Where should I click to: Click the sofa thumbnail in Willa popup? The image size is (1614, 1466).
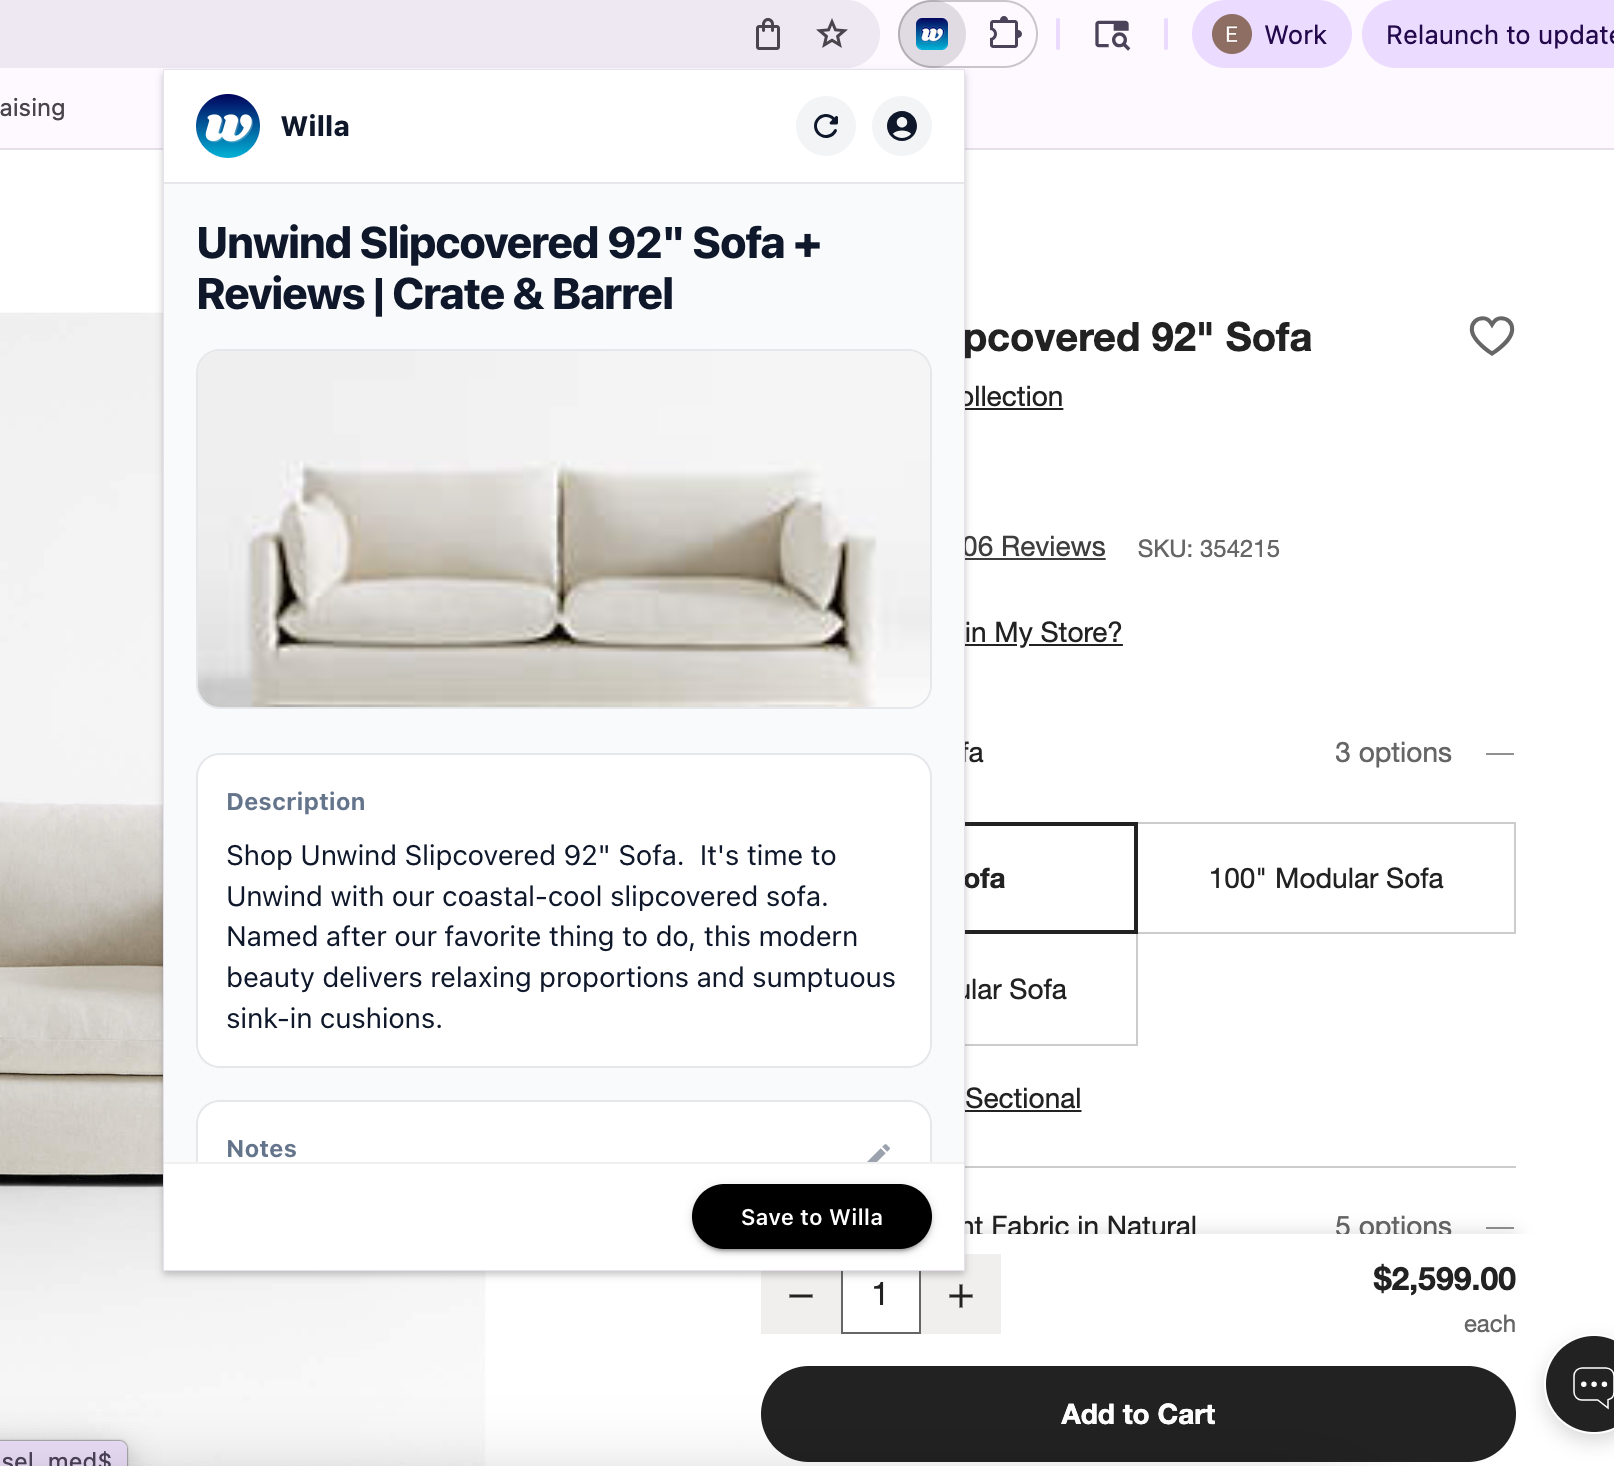[x=564, y=529]
